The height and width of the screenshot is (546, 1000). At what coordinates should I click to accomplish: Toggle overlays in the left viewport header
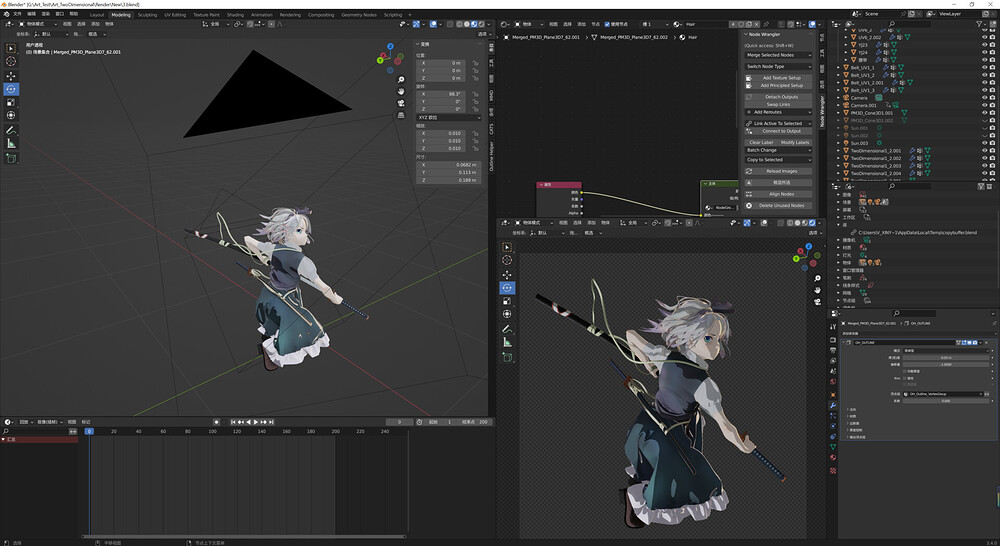point(433,24)
